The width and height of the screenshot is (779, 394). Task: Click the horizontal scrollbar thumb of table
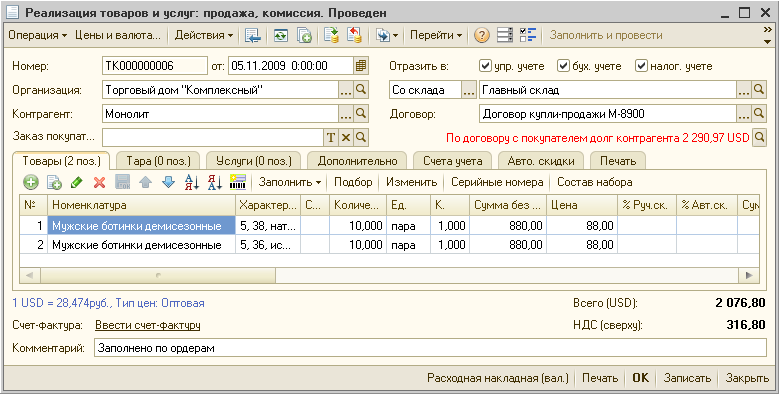click(x=158, y=275)
